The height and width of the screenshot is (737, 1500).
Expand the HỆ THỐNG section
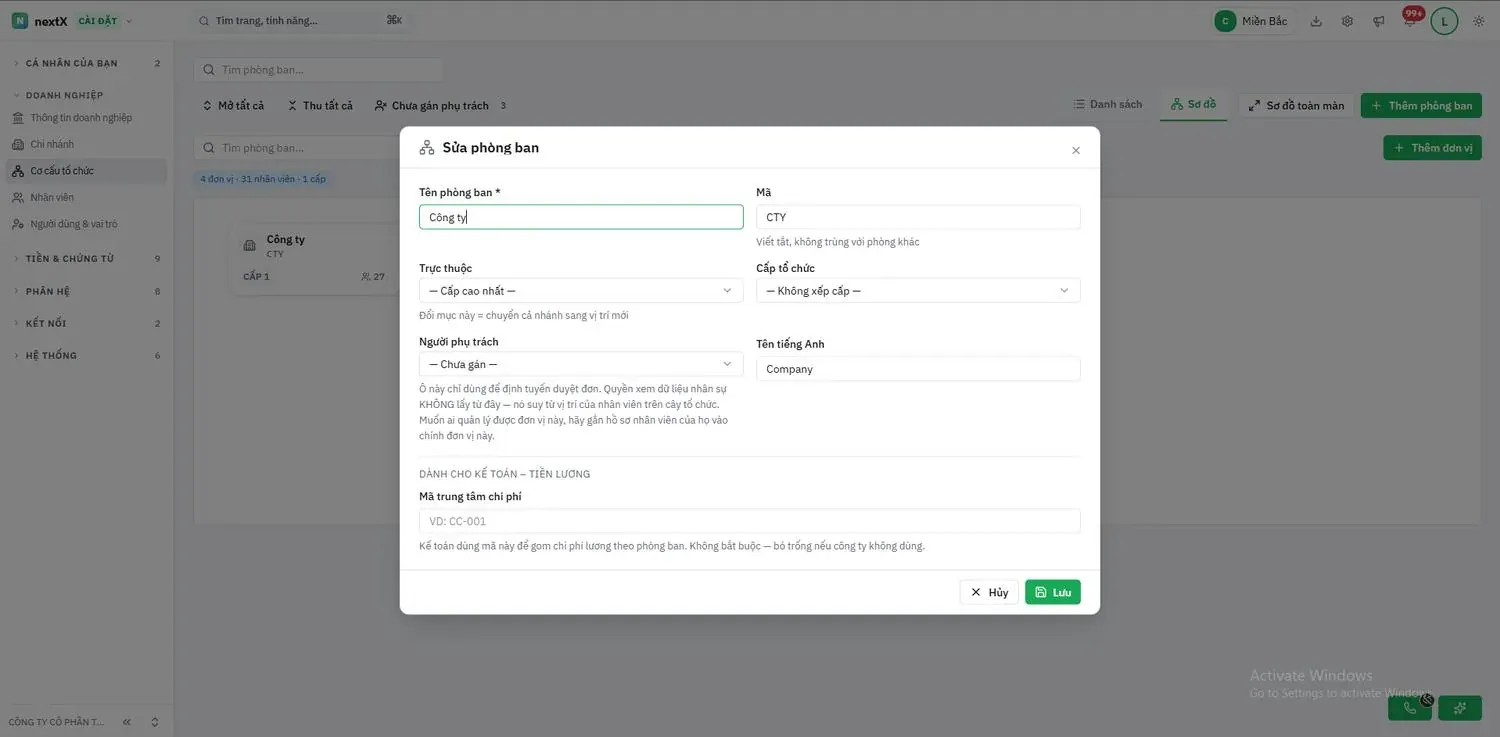click(86, 355)
